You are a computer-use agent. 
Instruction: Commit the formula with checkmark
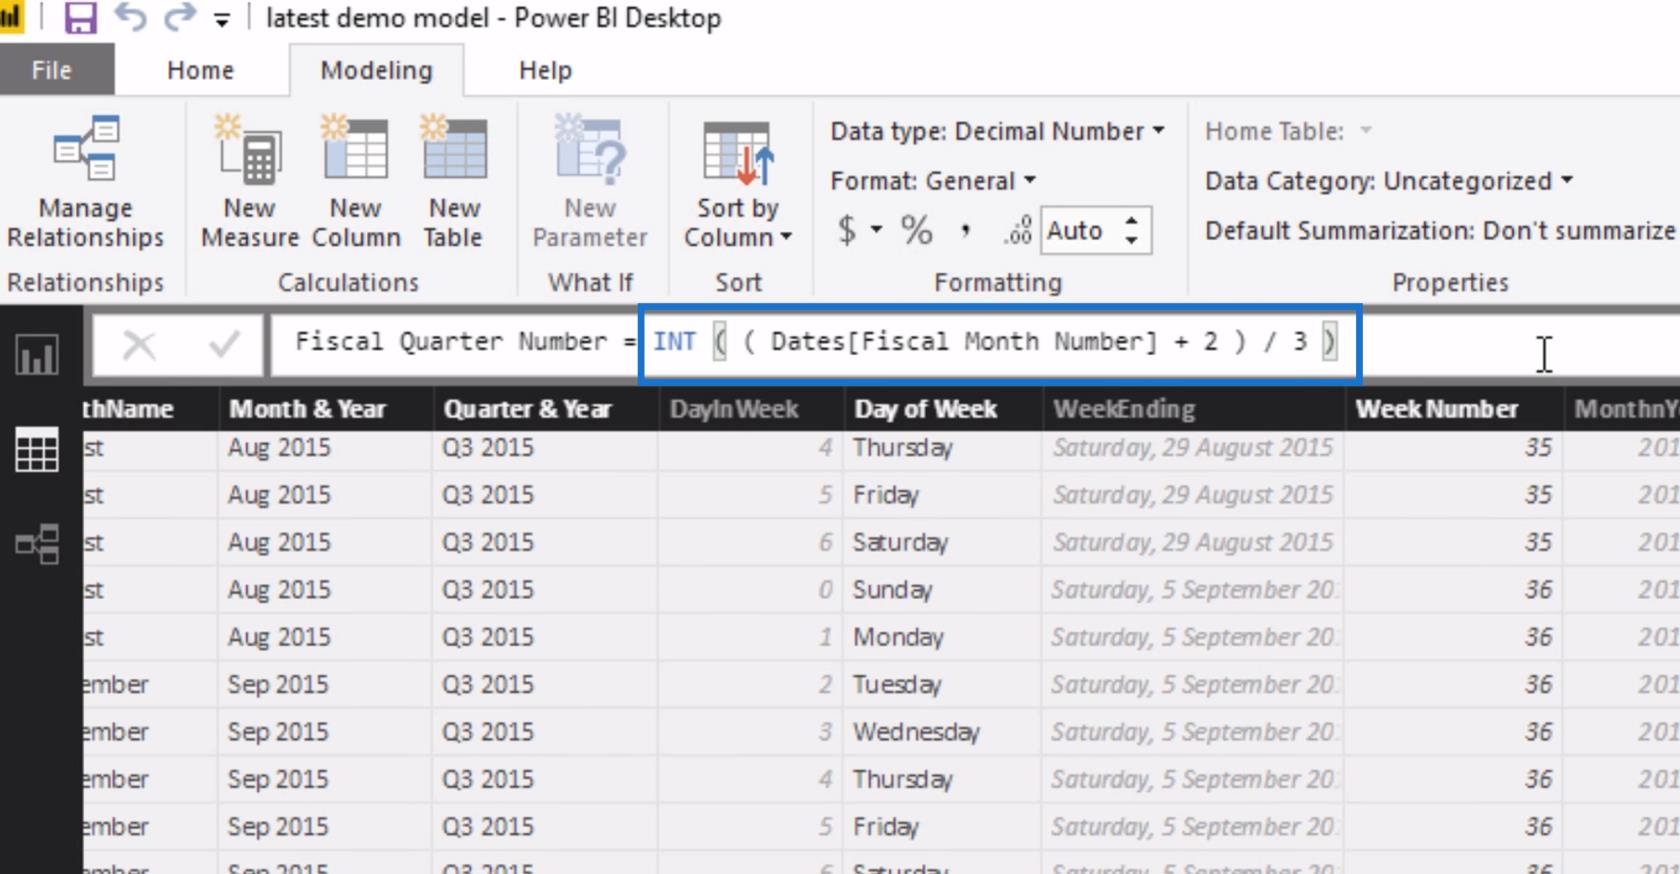coord(224,346)
